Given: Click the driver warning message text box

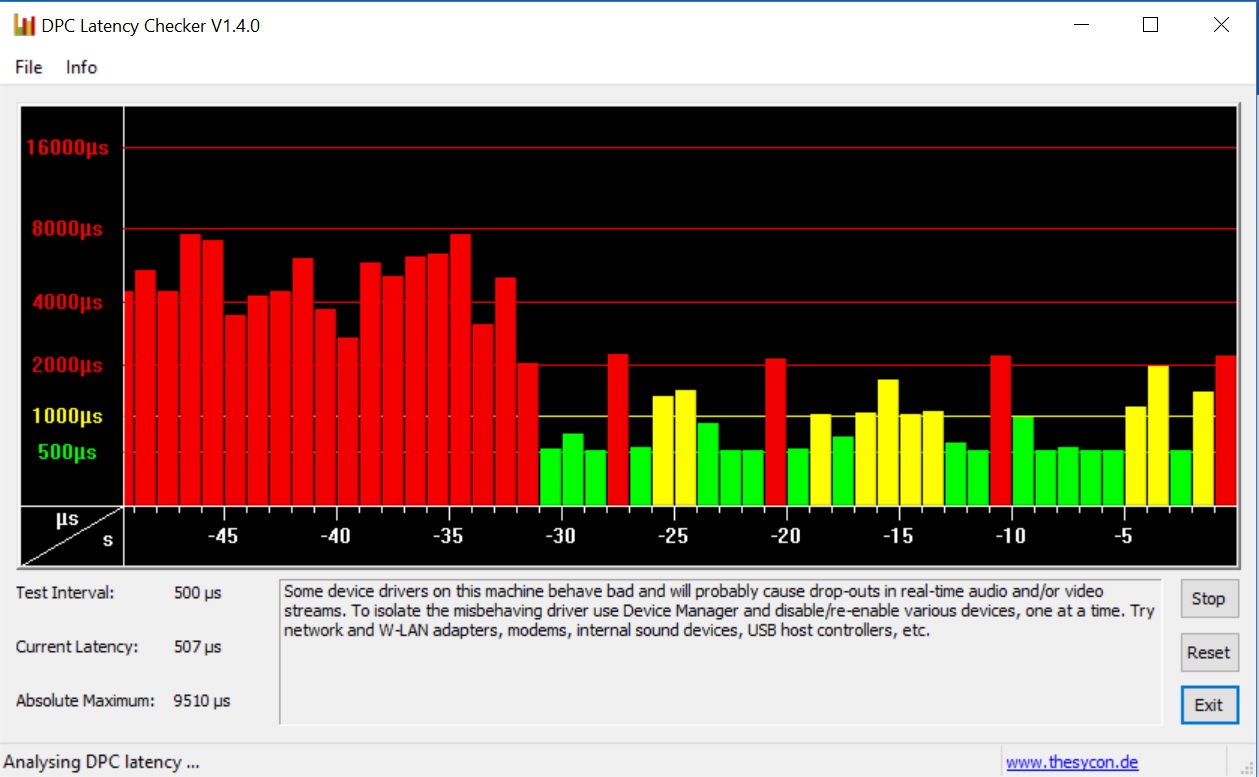Looking at the screenshot, I should point(720,651).
